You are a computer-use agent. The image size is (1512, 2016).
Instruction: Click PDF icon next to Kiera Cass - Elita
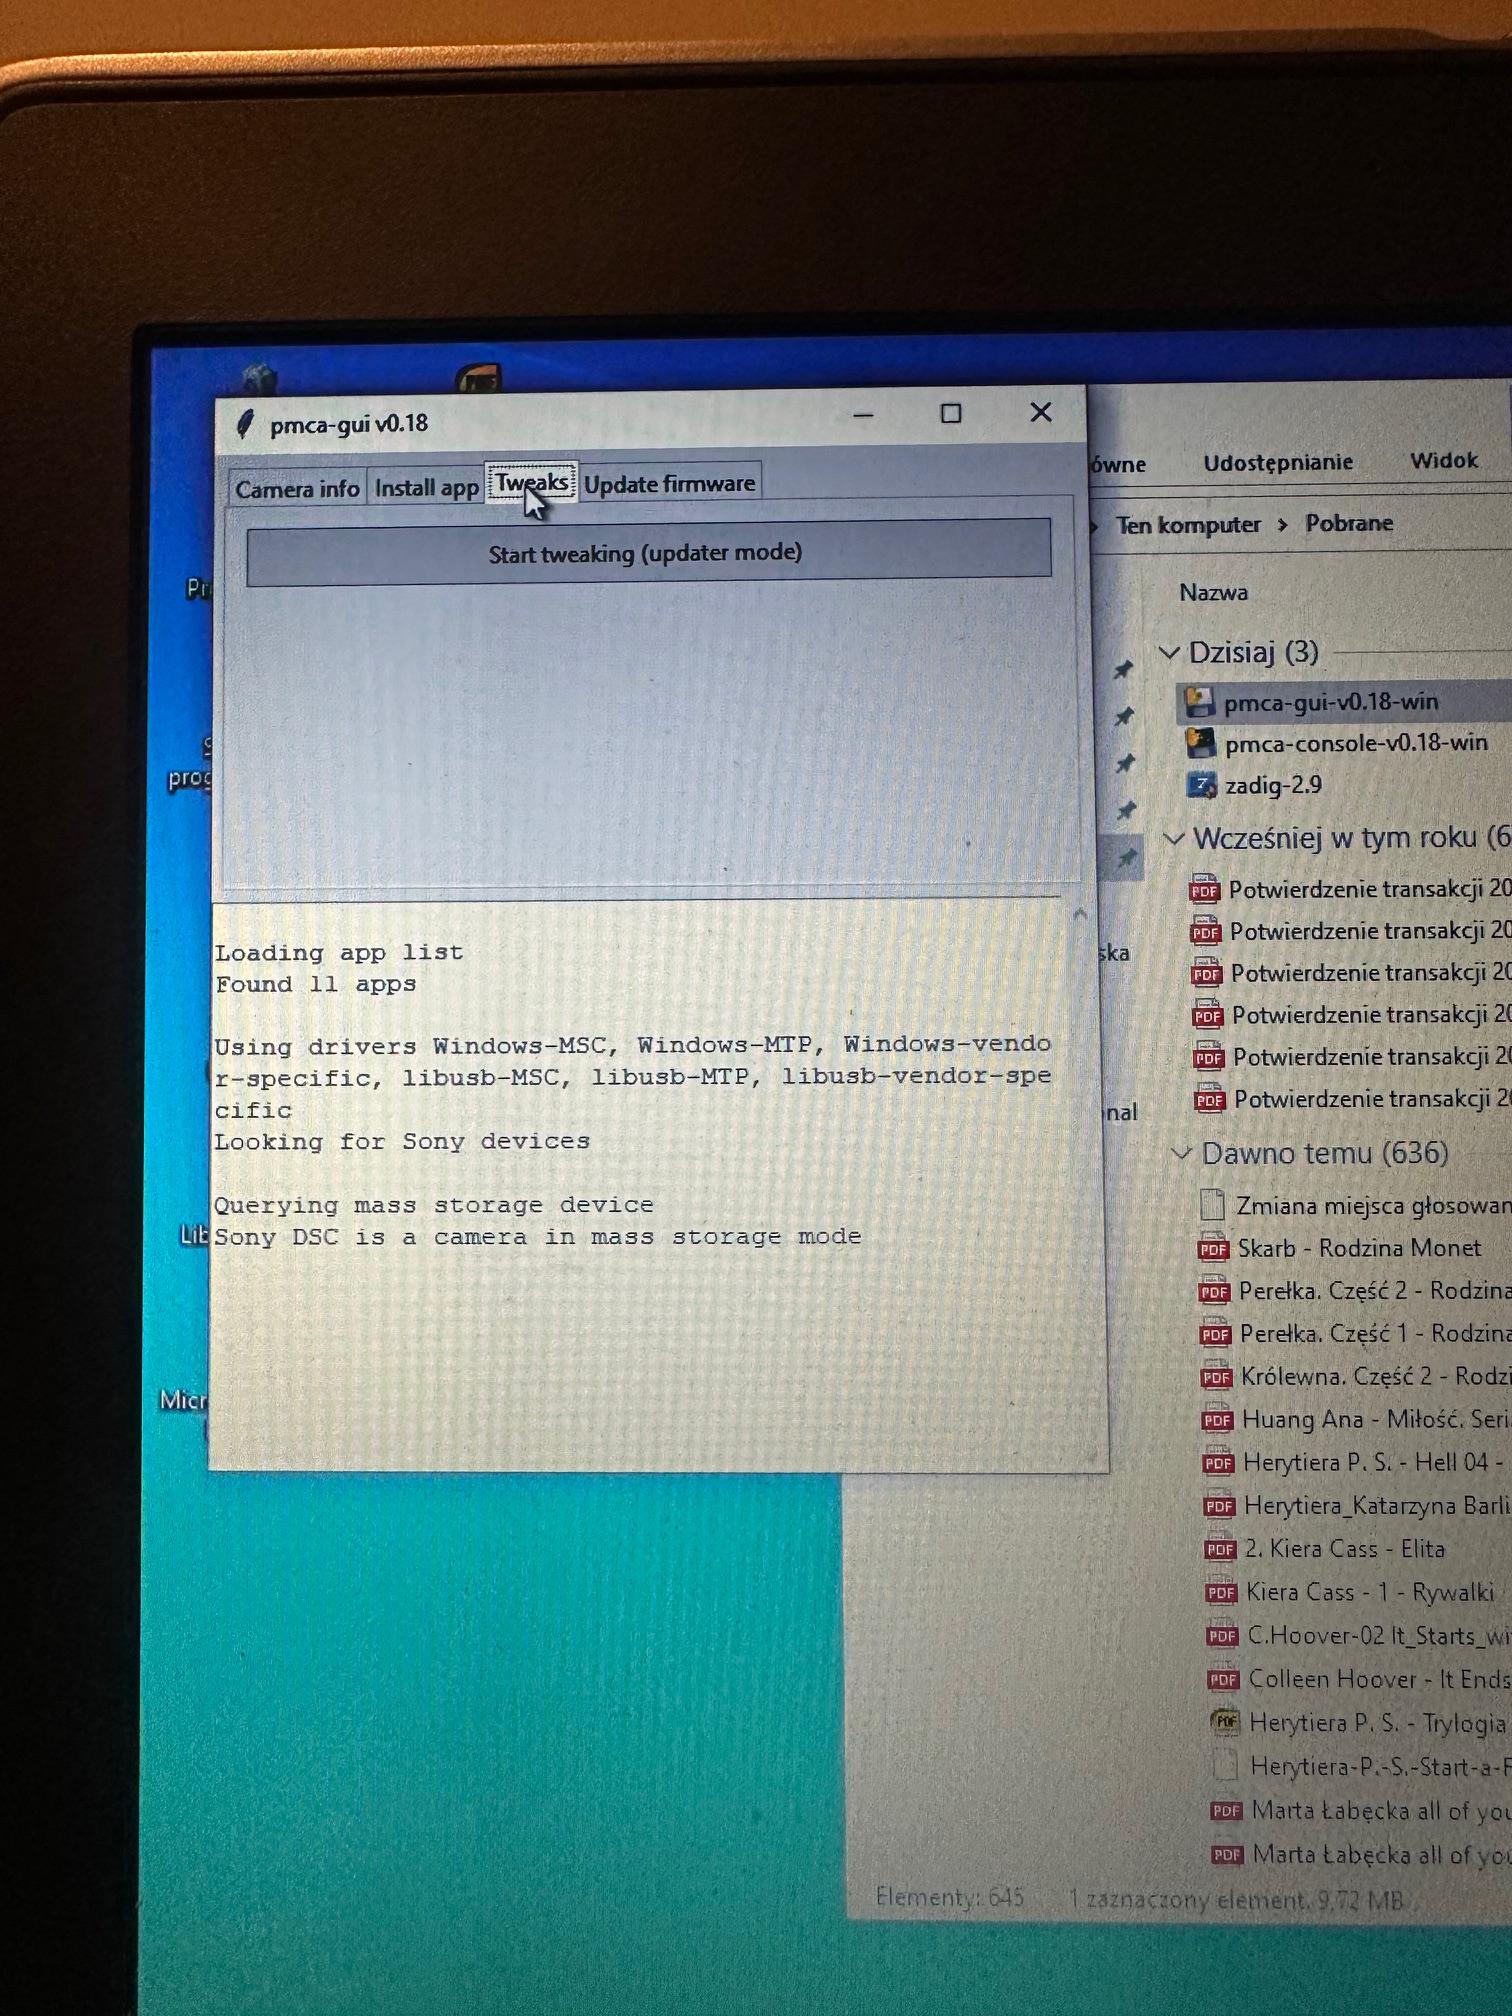click(1220, 1549)
